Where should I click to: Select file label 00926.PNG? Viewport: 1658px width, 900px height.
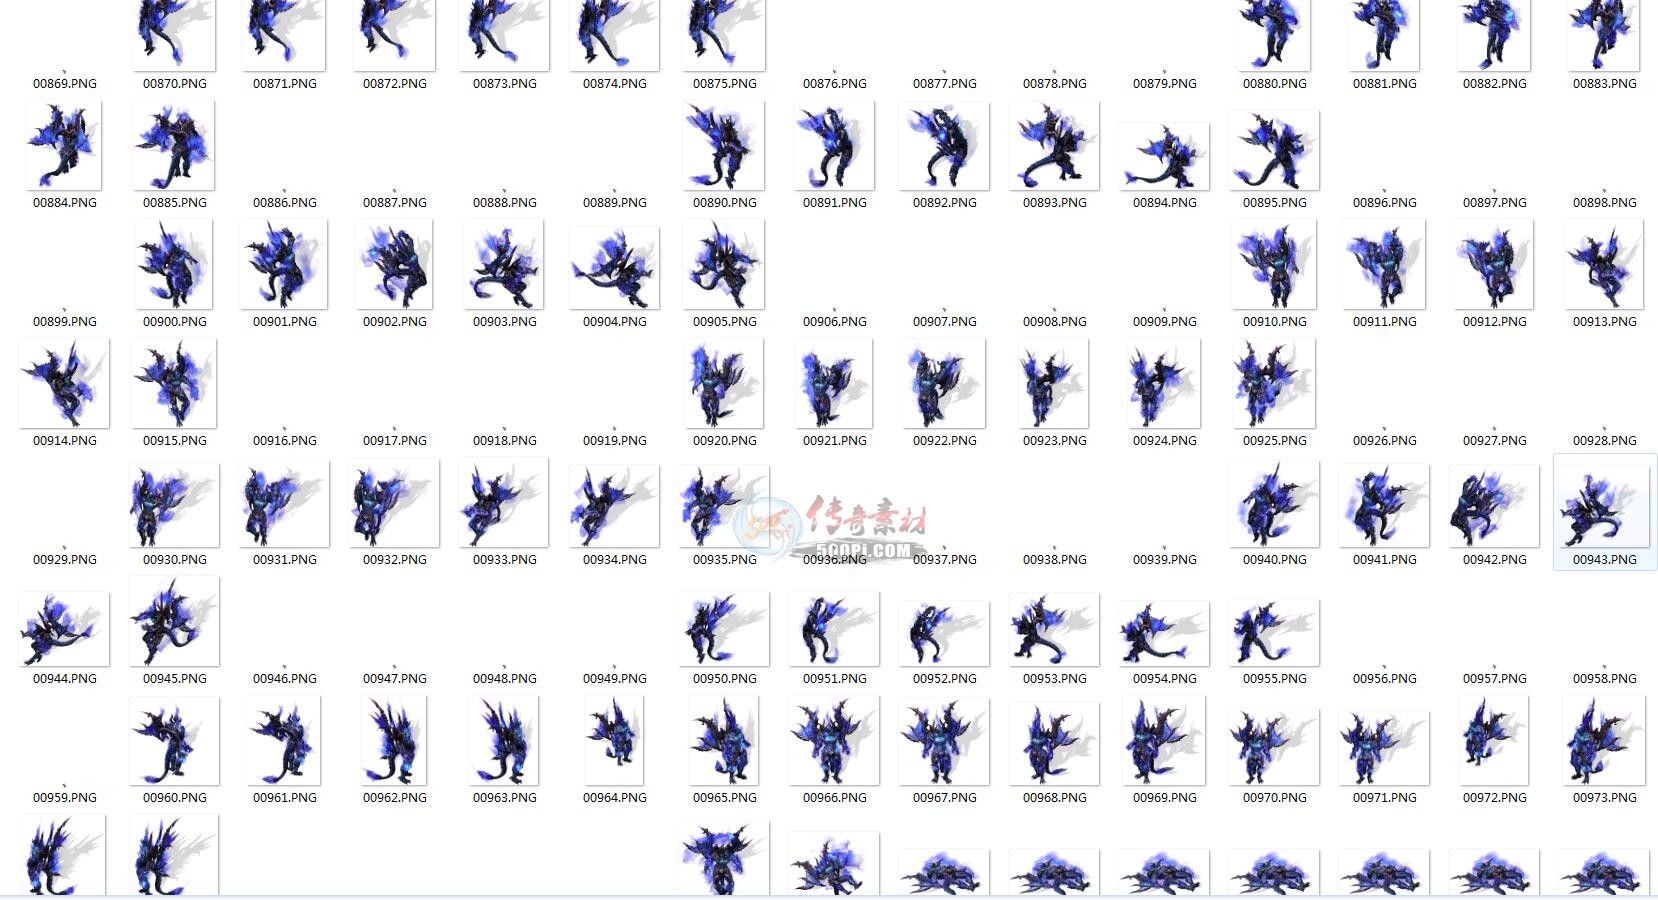pos(1385,441)
